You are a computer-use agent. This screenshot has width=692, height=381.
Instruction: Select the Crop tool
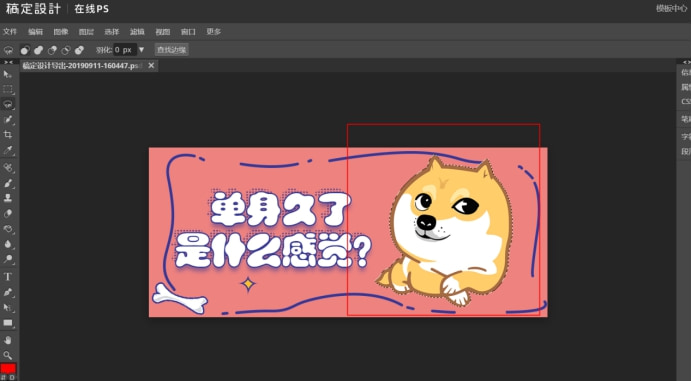coord(8,135)
